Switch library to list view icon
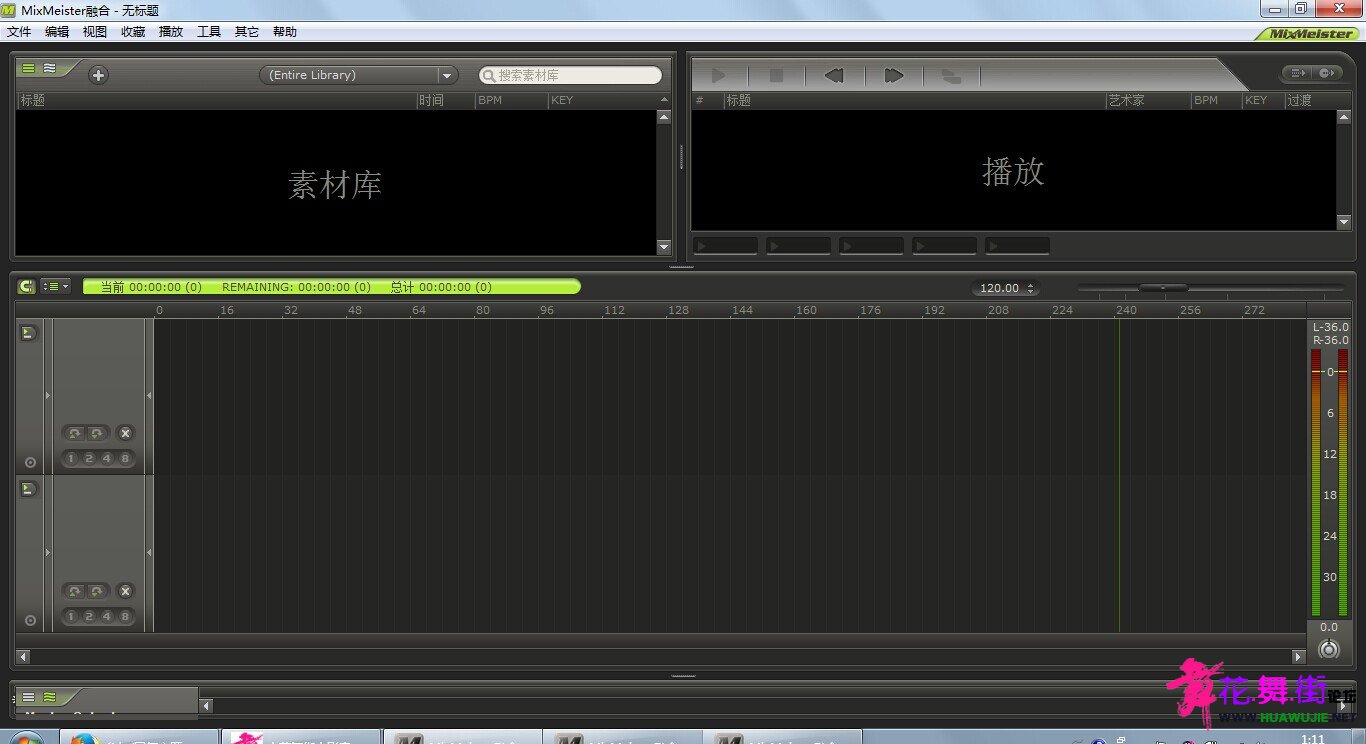The height and width of the screenshot is (744, 1366). 28,68
